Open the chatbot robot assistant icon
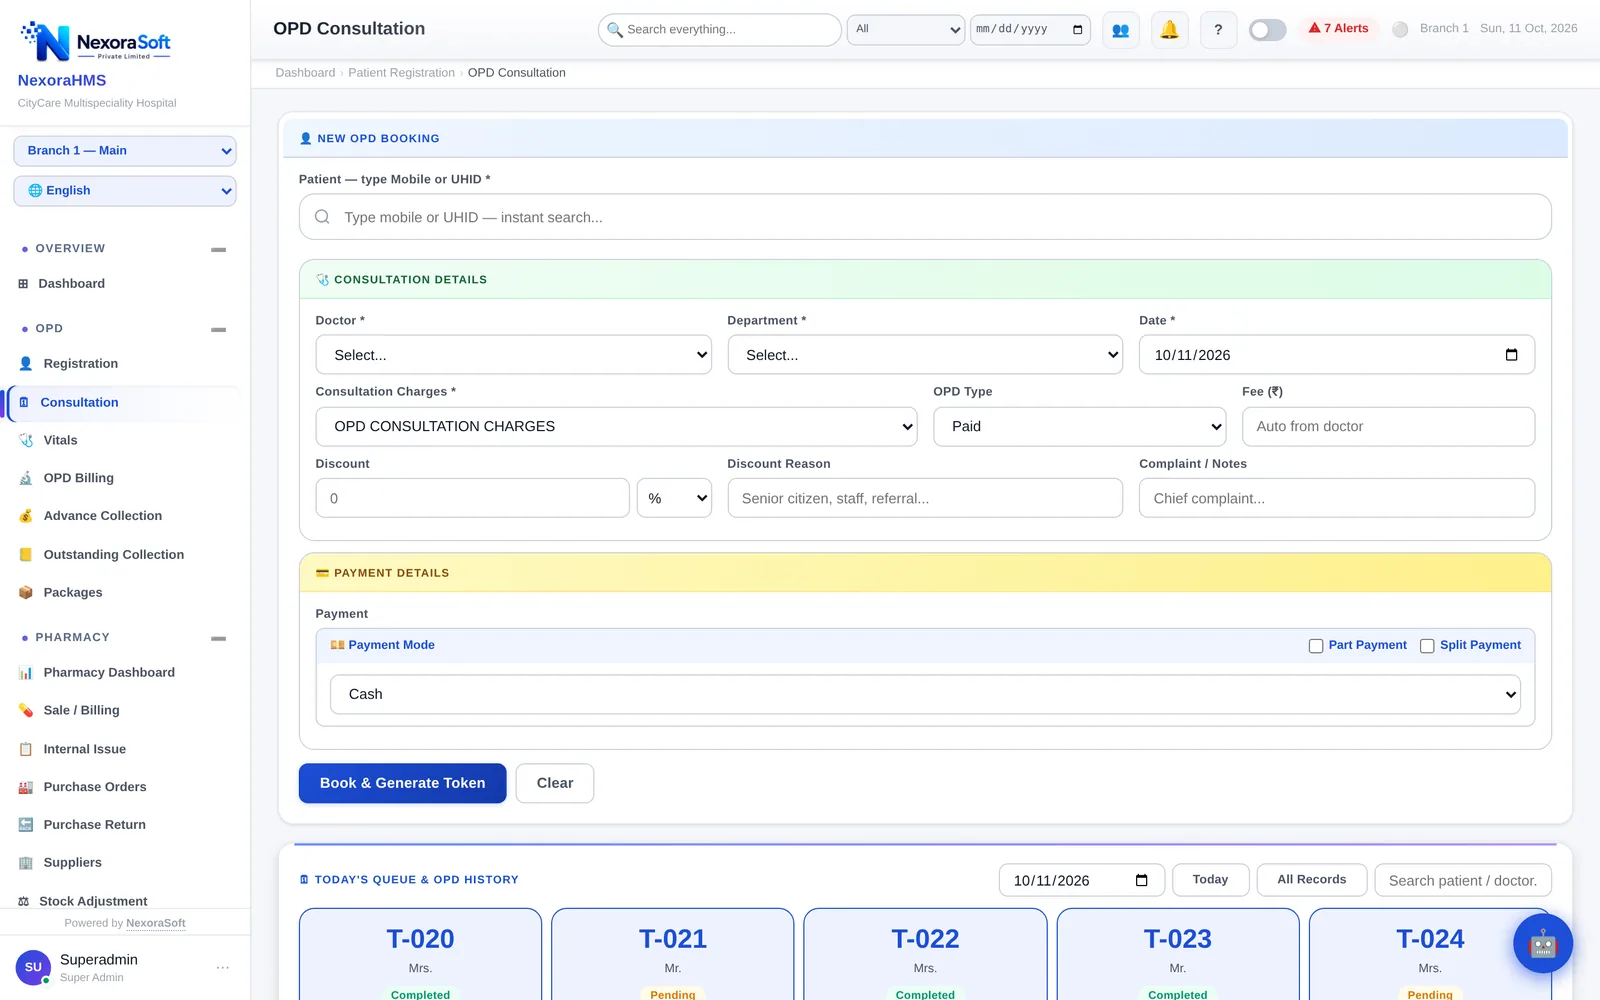 1543,943
